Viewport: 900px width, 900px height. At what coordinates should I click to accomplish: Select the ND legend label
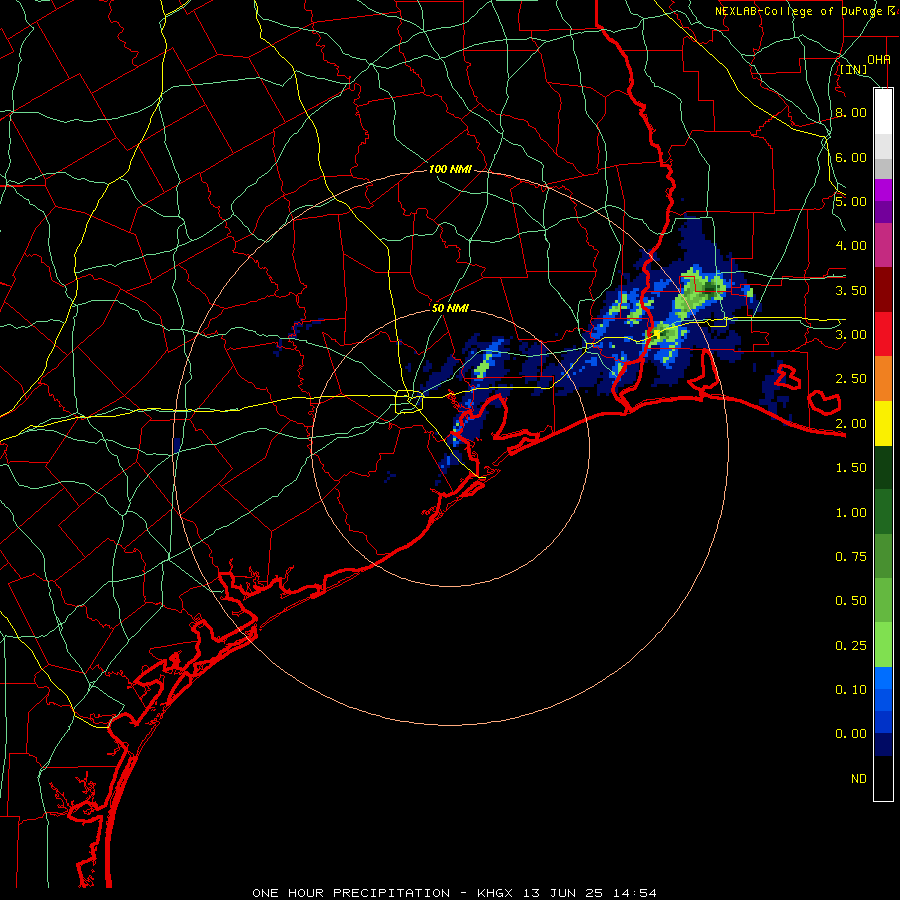(x=859, y=779)
